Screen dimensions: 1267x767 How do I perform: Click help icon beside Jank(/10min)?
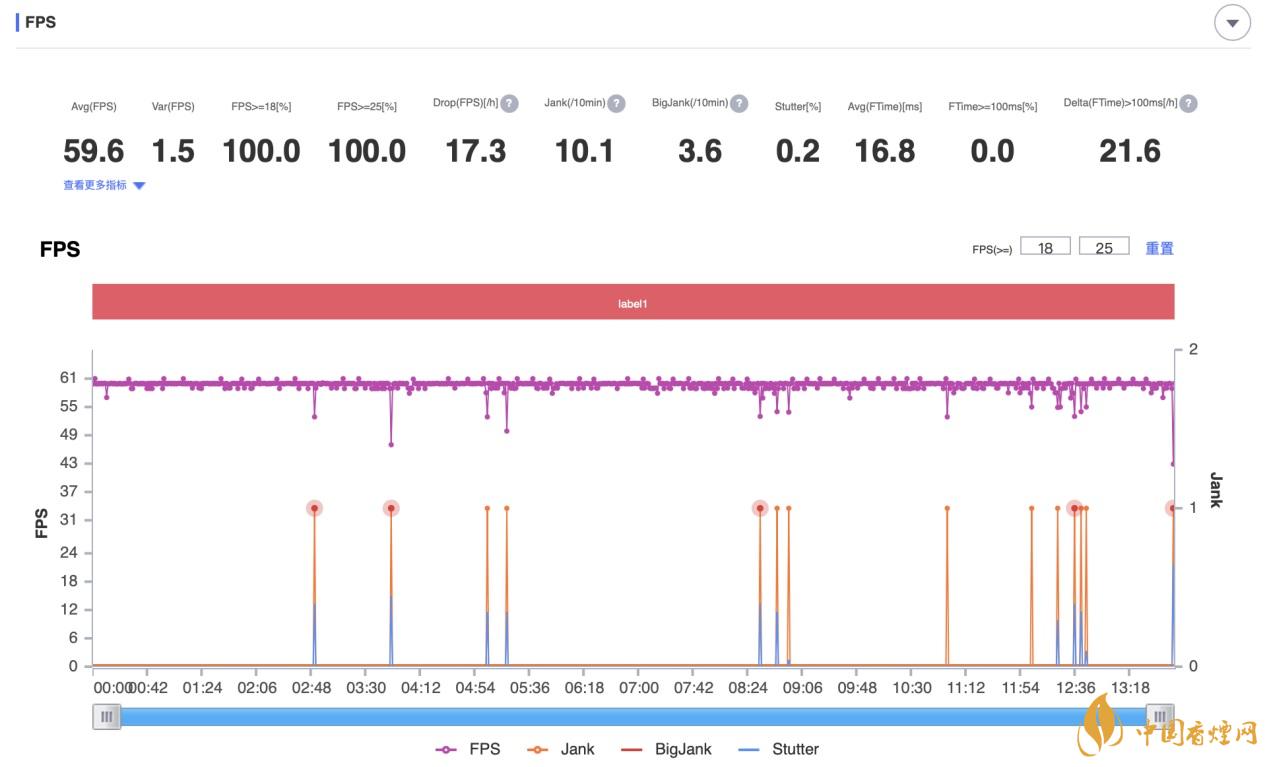(x=616, y=103)
